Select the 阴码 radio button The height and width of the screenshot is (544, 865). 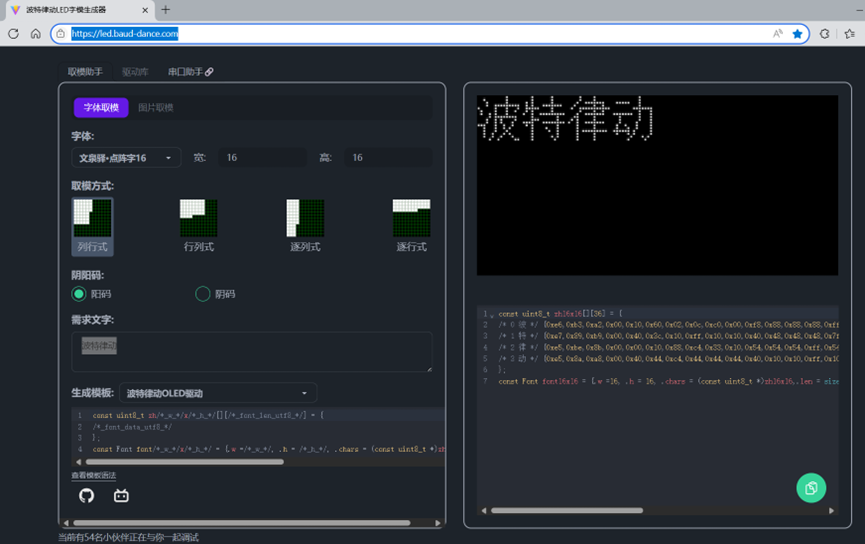202,294
